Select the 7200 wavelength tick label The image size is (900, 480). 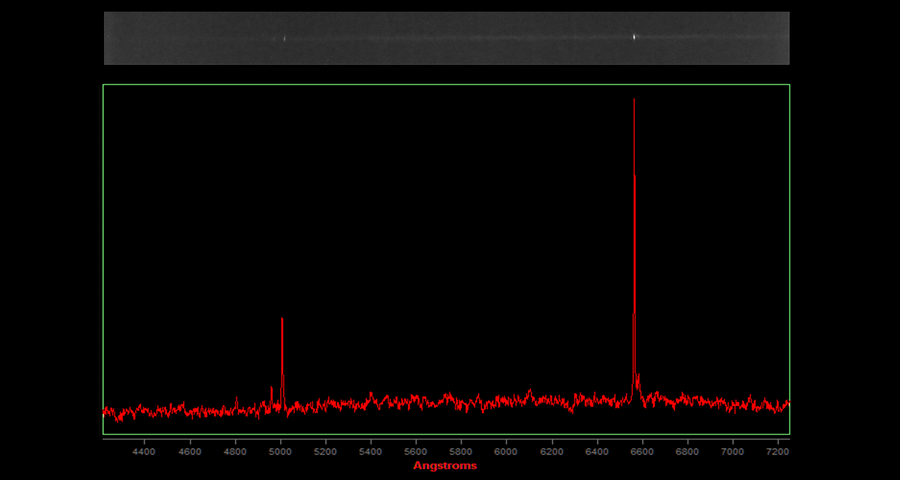[778, 451]
